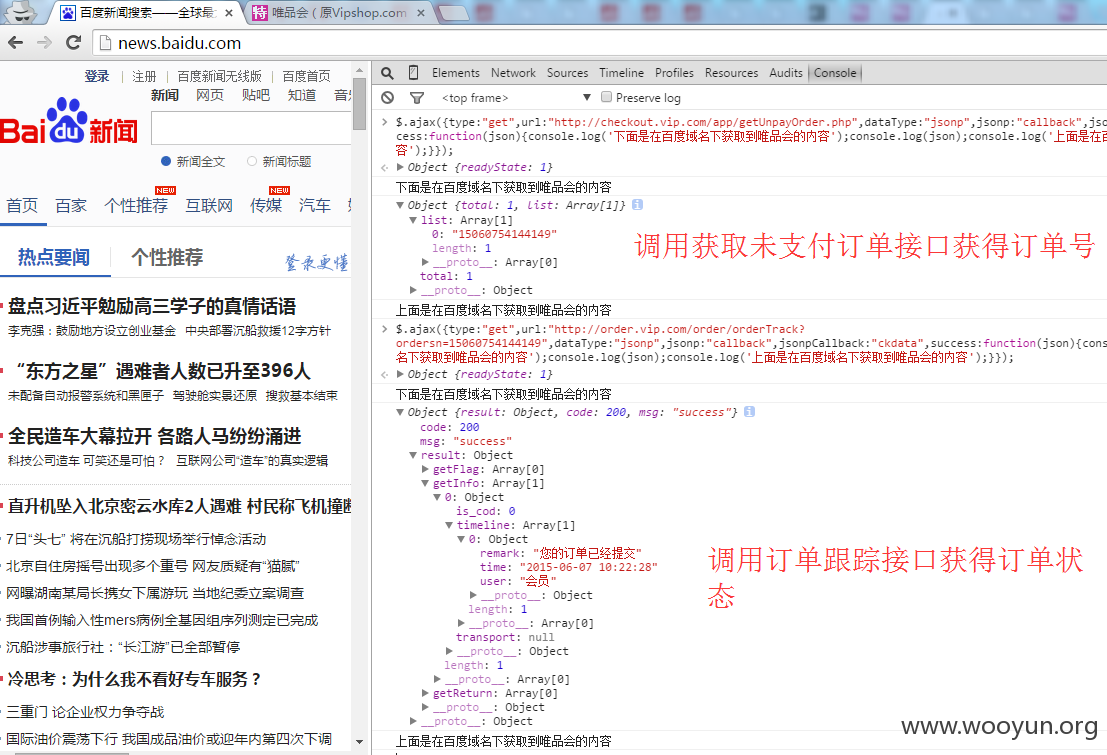The height and width of the screenshot is (755, 1107).
Task: Open 百度新闻无线版 link
Action: (220, 76)
